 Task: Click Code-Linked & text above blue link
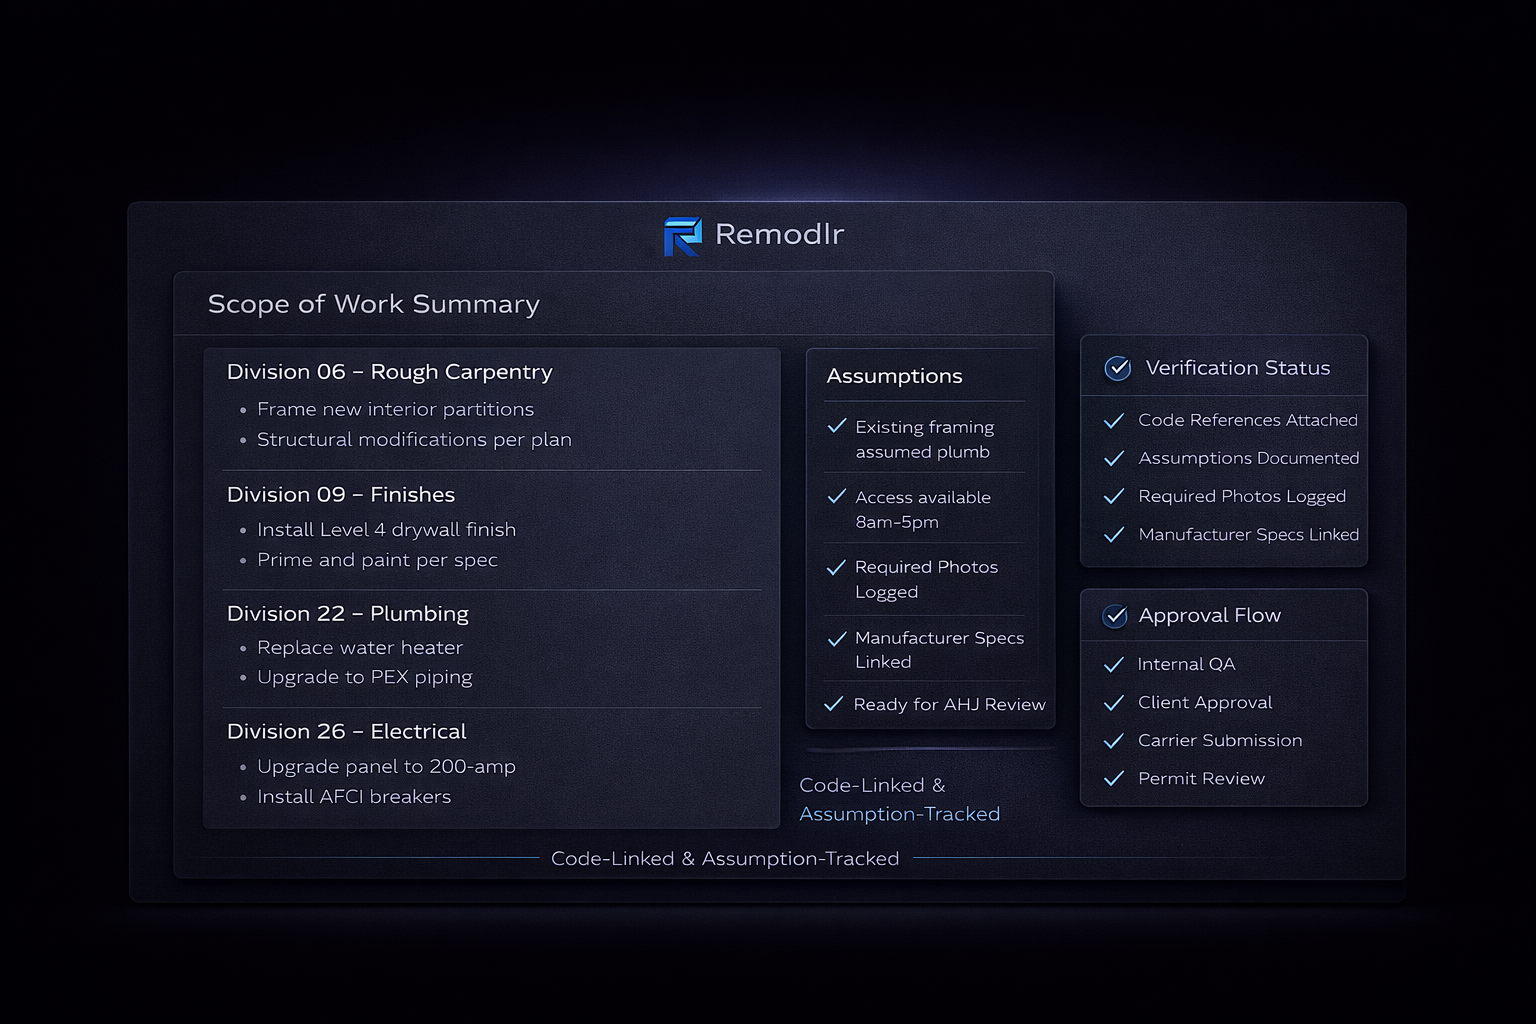(872, 786)
